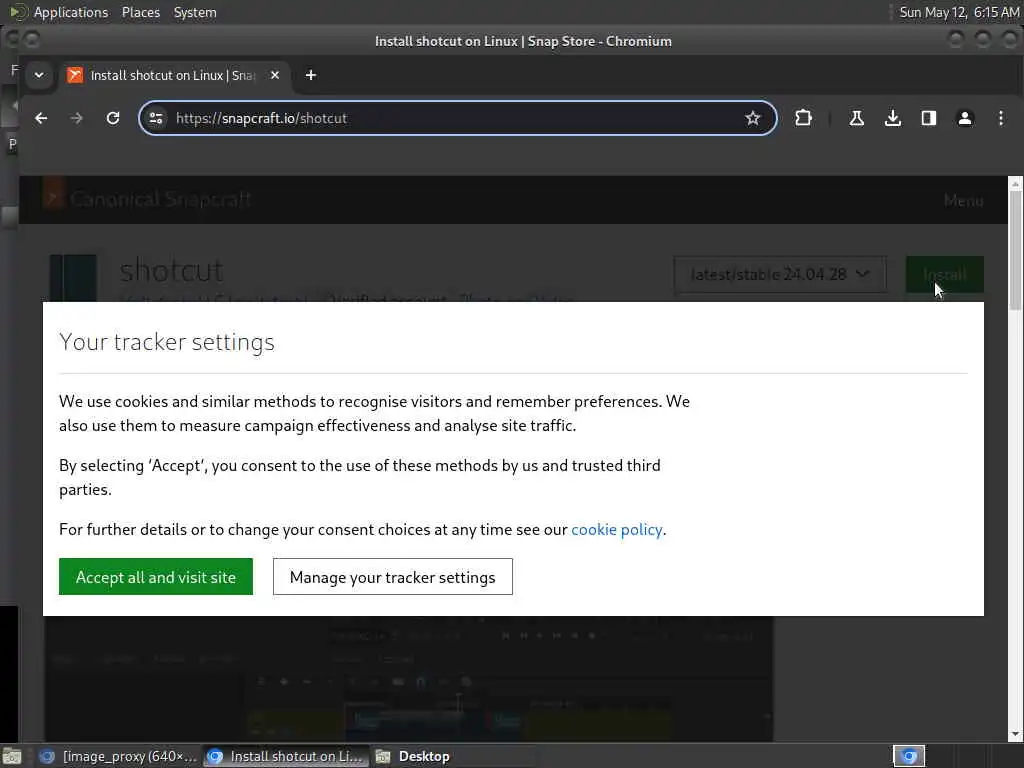Image resolution: width=1024 pixels, height=768 pixels.
Task: Click the clock showing Sun May 12
Action: 959,12
